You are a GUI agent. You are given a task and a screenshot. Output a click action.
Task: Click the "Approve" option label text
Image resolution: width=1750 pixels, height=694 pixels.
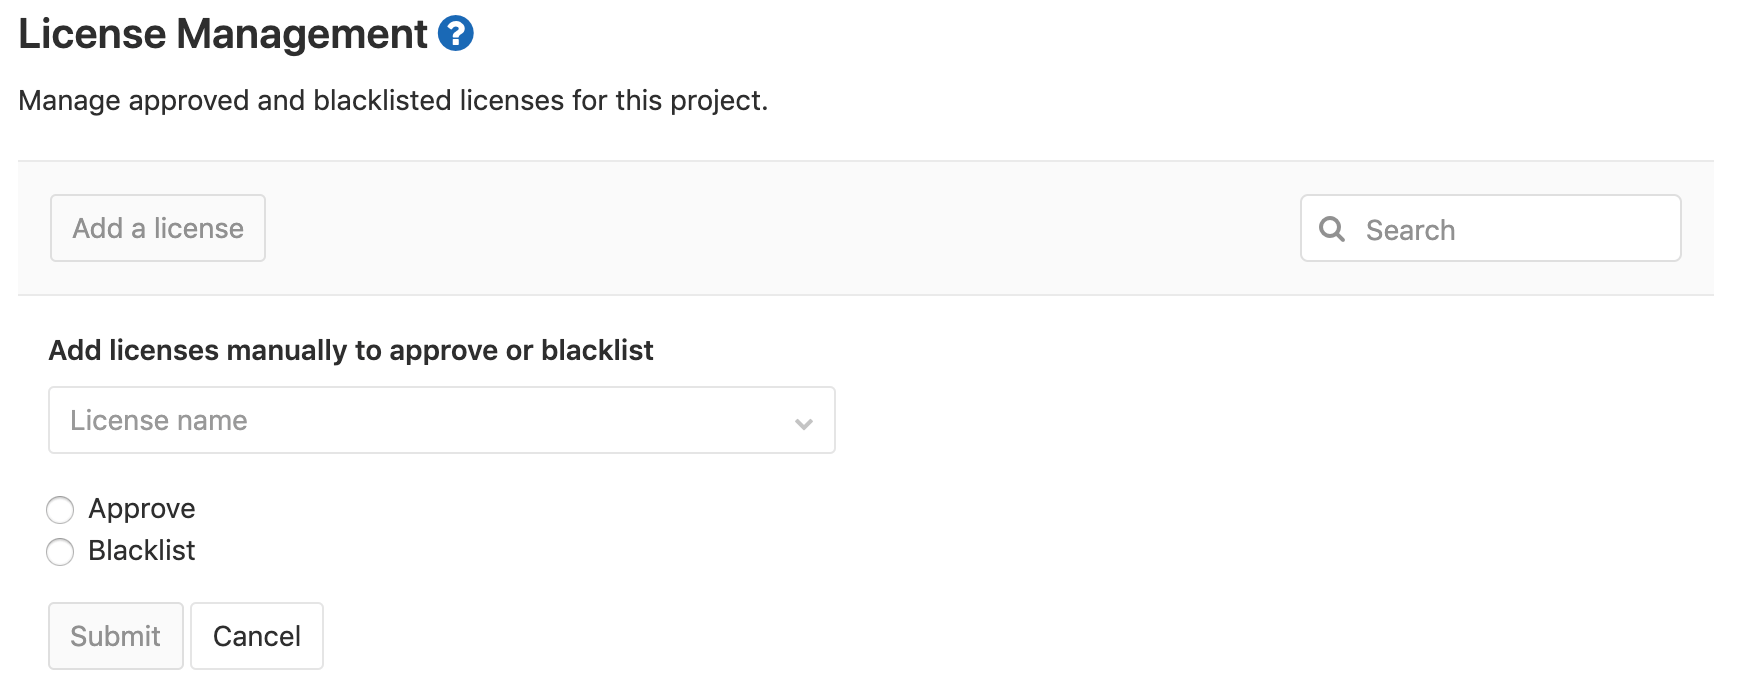(x=142, y=509)
